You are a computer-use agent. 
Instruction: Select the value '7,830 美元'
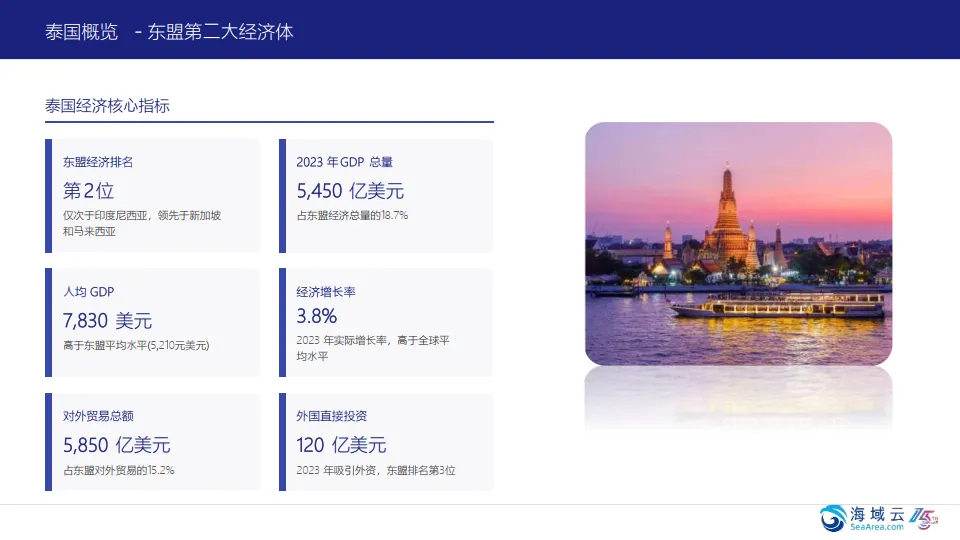pyautogui.click(x=107, y=321)
